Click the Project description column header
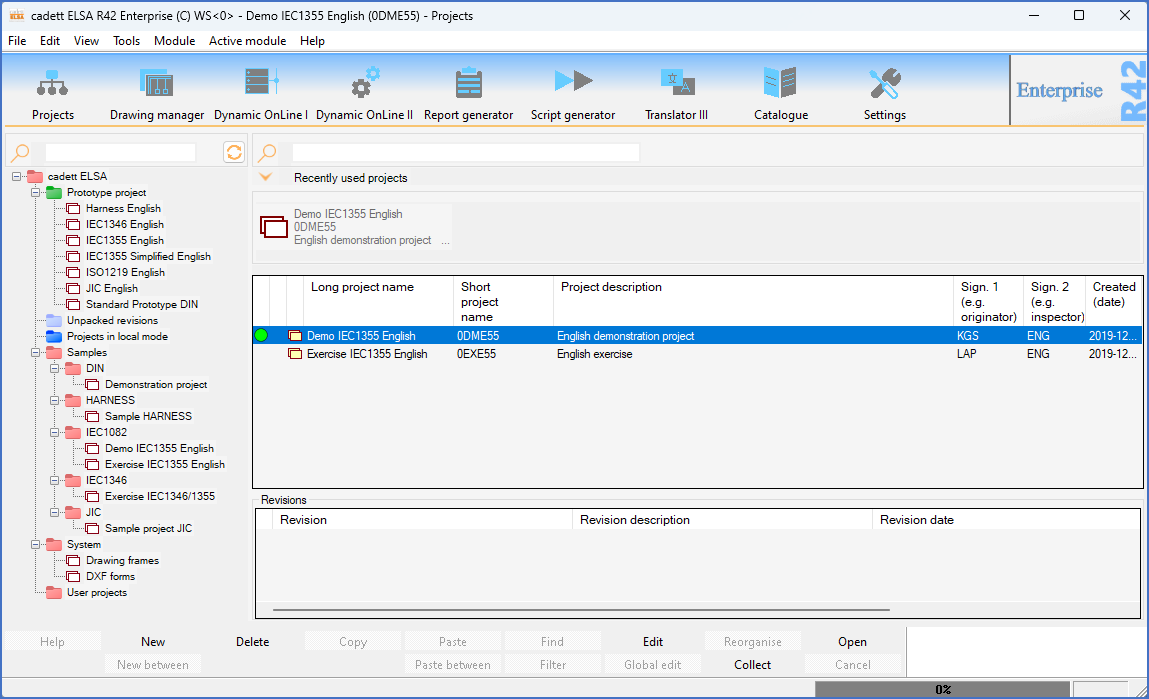Viewport: 1149px width, 699px height. tap(754, 302)
